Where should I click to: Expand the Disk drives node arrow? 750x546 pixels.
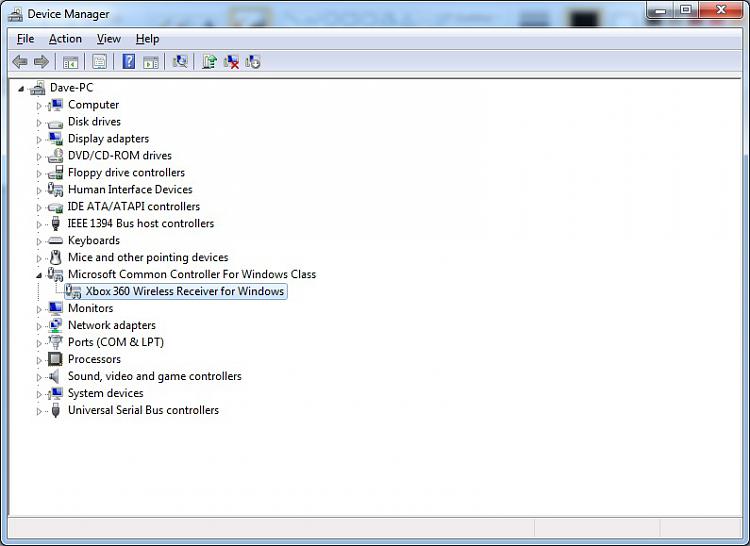[x=39, y=122]
